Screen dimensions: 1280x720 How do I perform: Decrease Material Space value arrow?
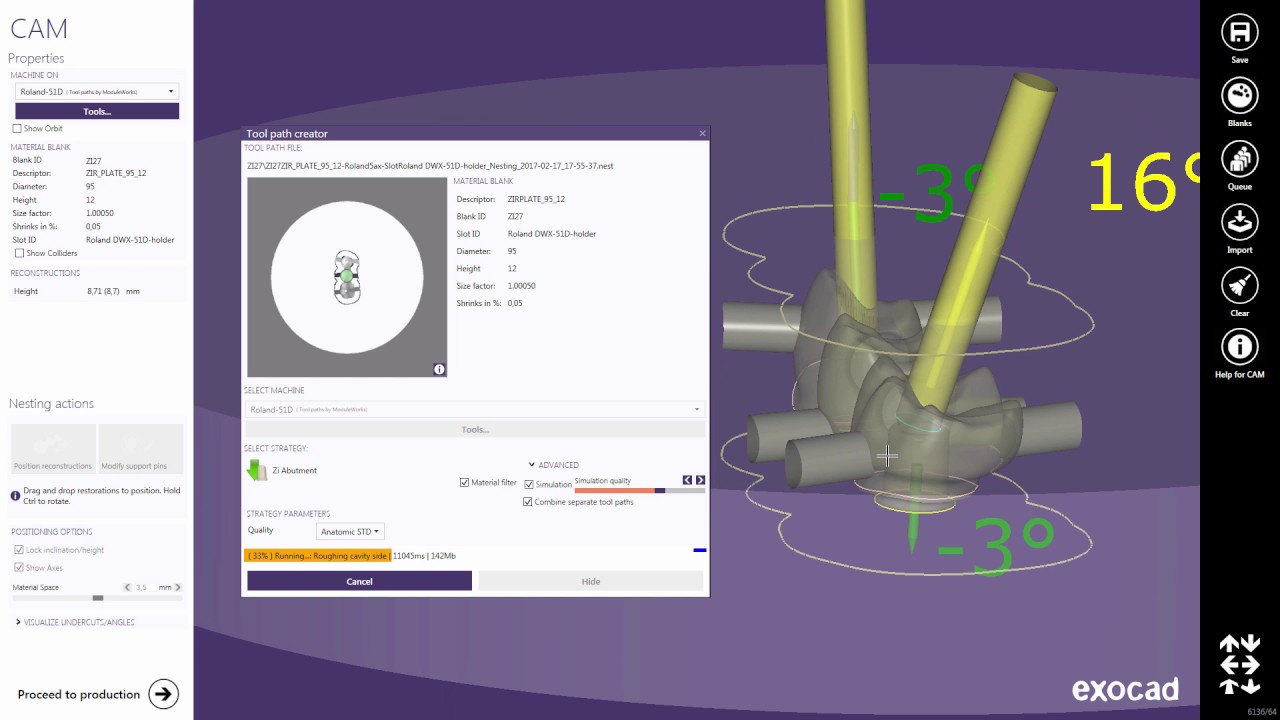(127, 587)
